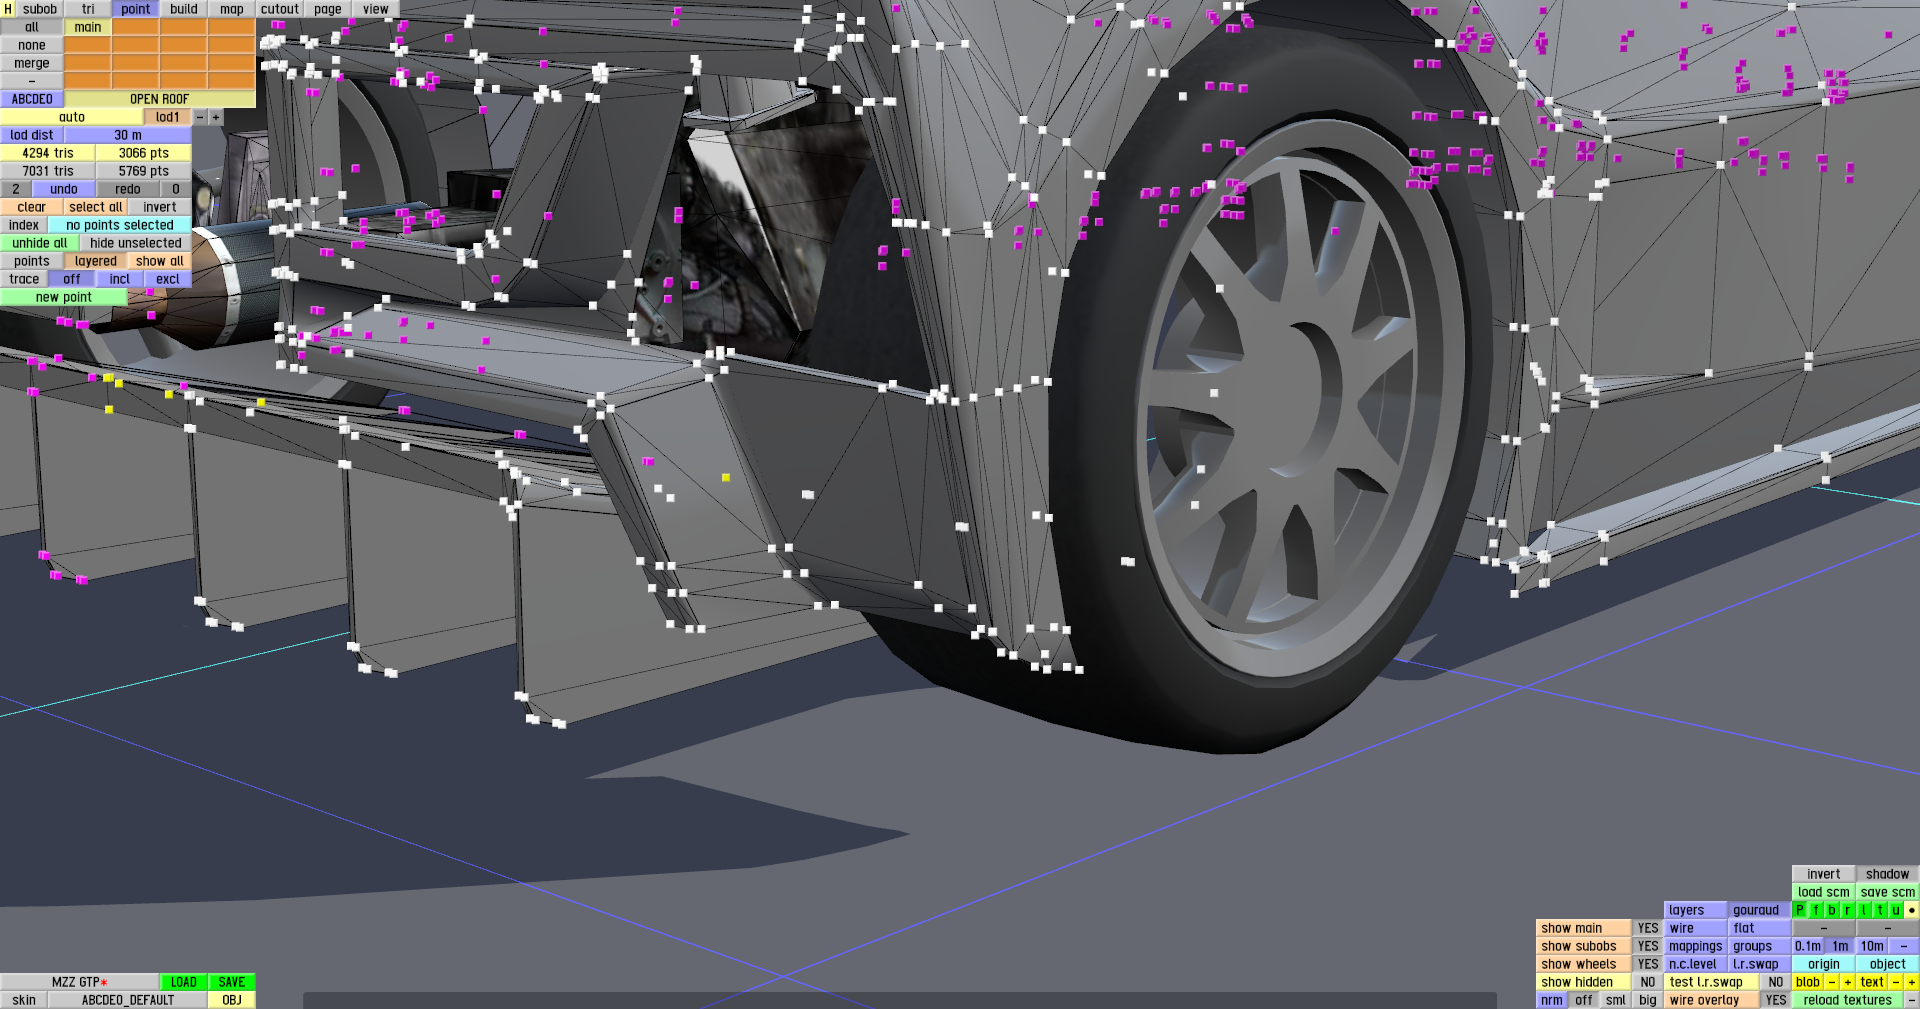Click the ABCDEO object button
This screenshot has height=1009, width=1920.
[32, 99]
